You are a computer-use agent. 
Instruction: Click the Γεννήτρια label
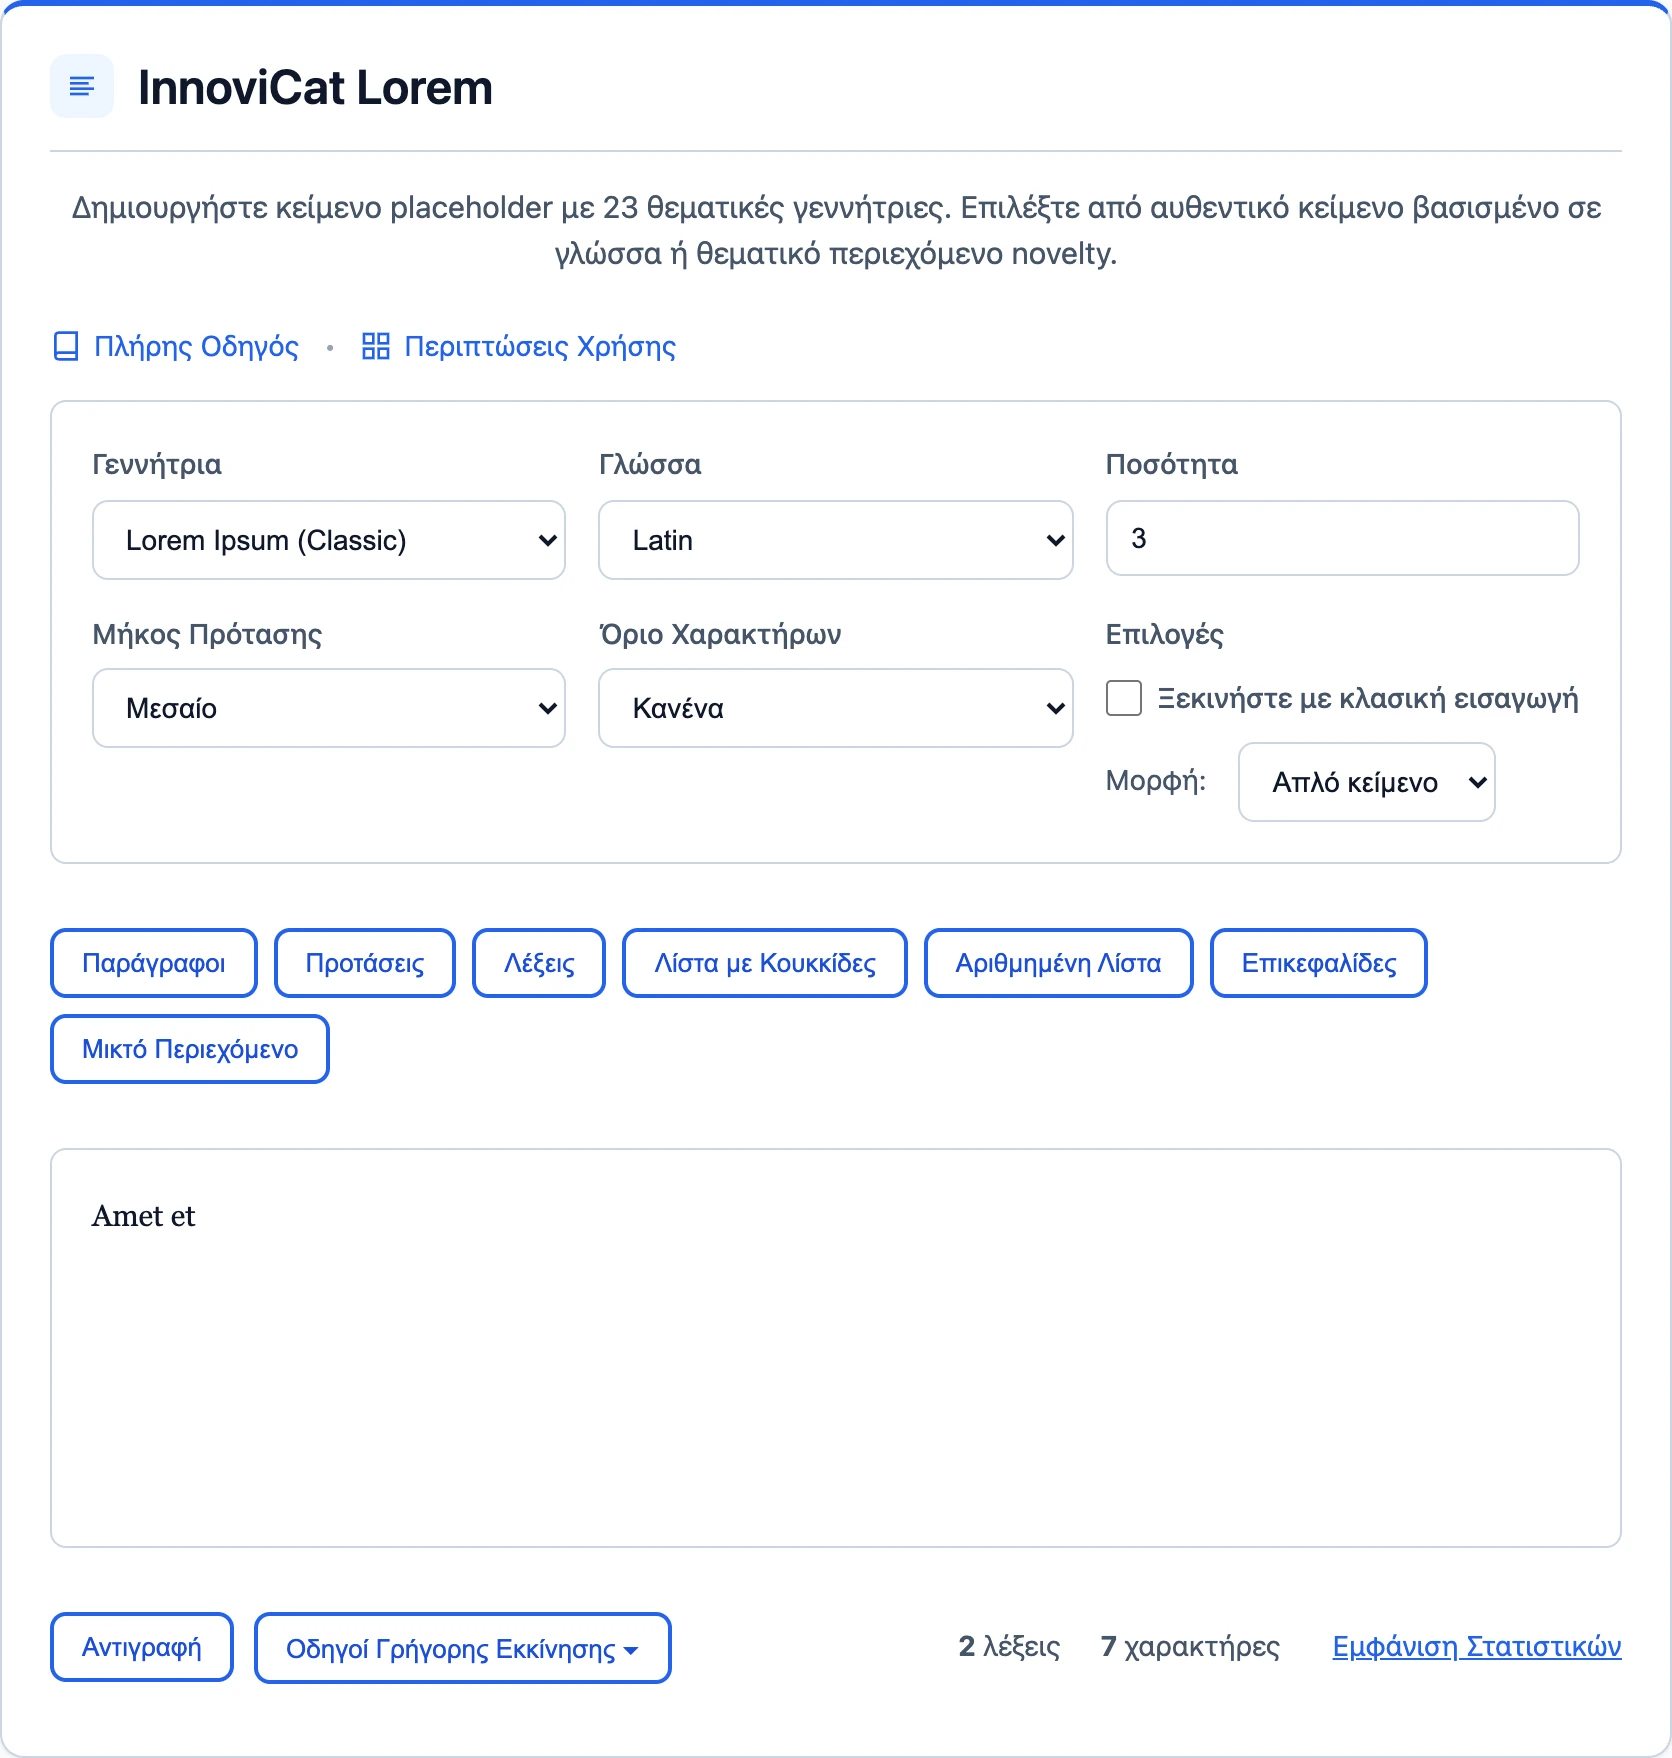(157, 465)
